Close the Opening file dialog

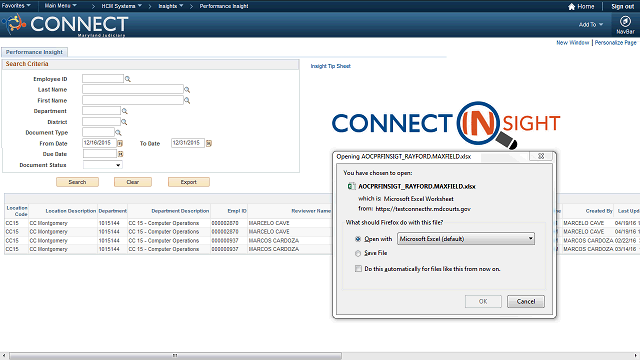541,156
